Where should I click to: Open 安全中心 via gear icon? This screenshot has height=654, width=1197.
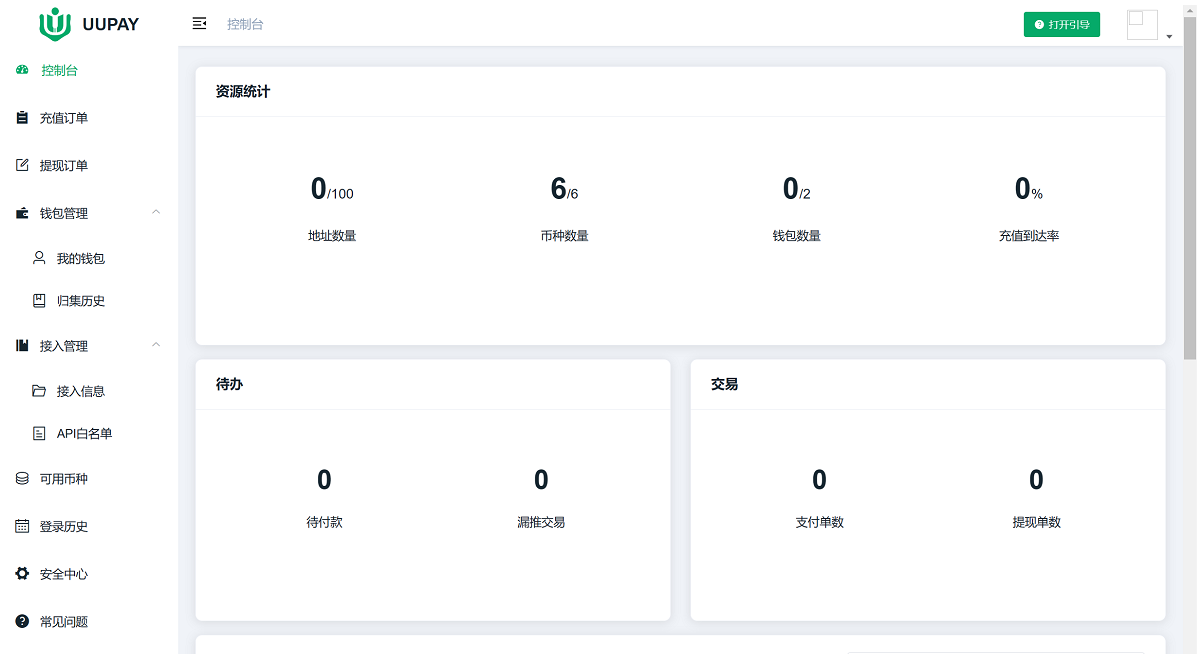pos(22,574)
